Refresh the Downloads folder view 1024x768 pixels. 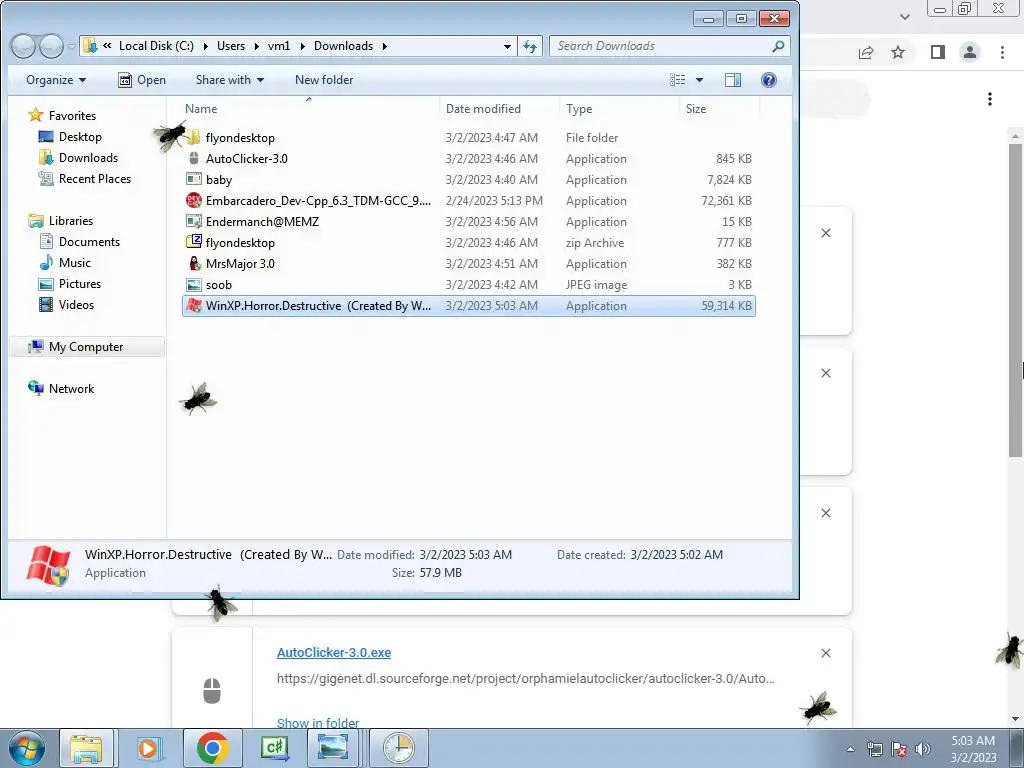(x=530, y=46)
